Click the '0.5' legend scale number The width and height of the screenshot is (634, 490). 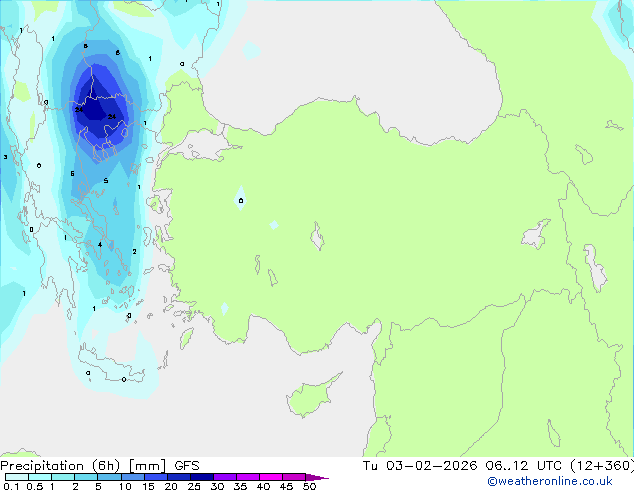(x=34, y=486)
